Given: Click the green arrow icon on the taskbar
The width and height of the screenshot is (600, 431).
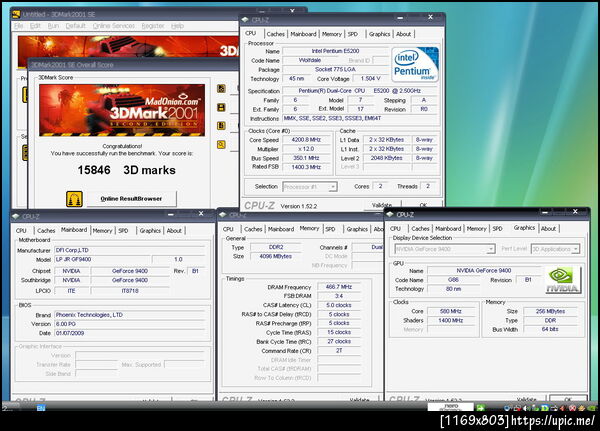Looking at the screenshot, I should [480, 408].
